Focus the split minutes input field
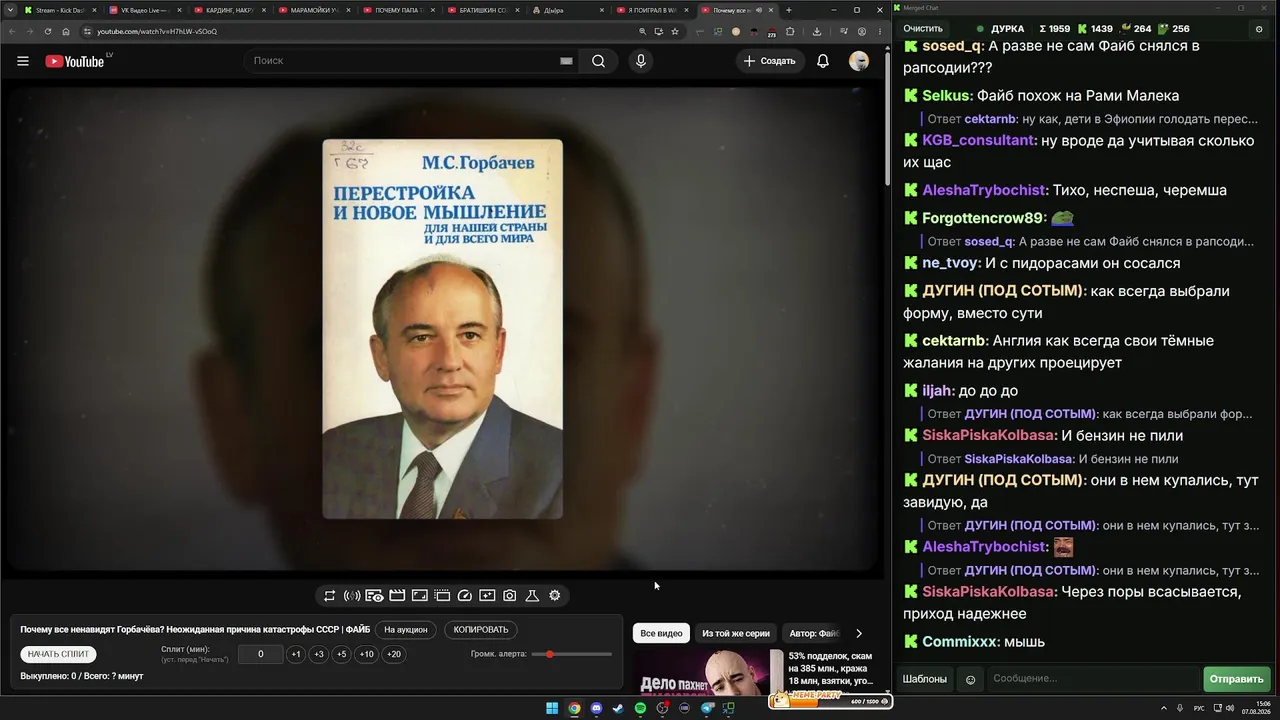 (x=260, y=654)
